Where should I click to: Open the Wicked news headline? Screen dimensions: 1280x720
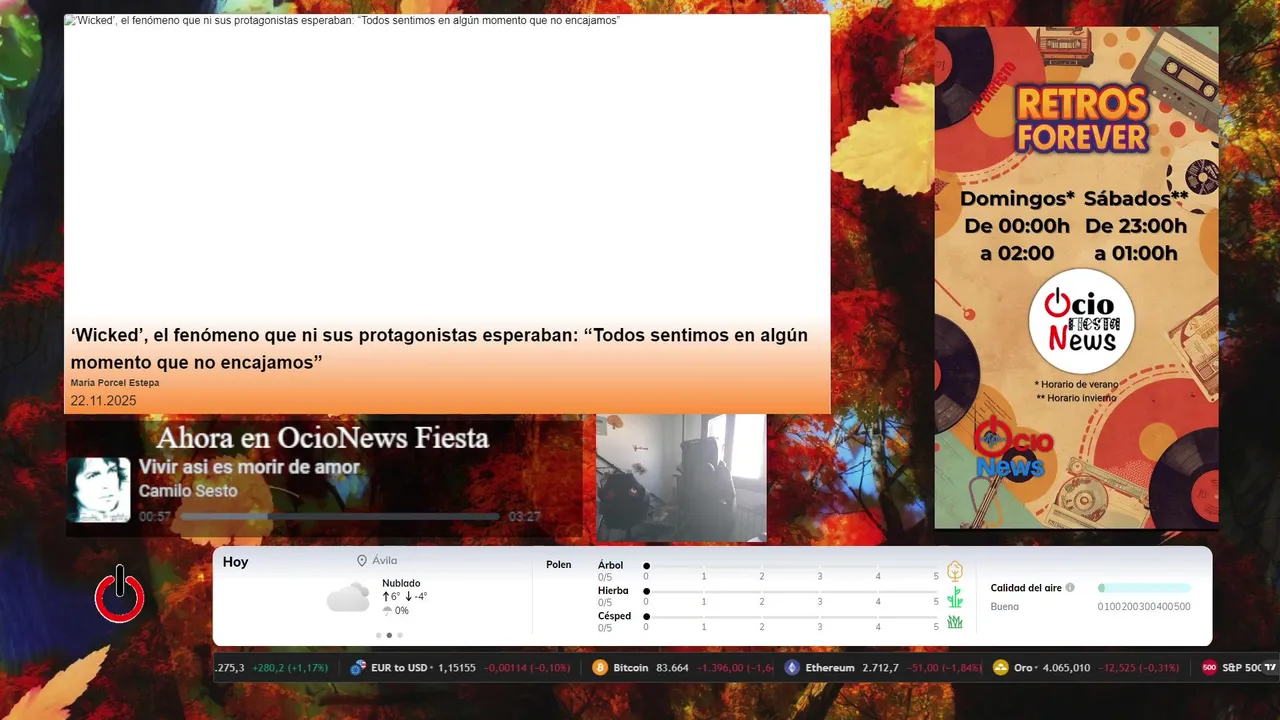tap(439, 349)
